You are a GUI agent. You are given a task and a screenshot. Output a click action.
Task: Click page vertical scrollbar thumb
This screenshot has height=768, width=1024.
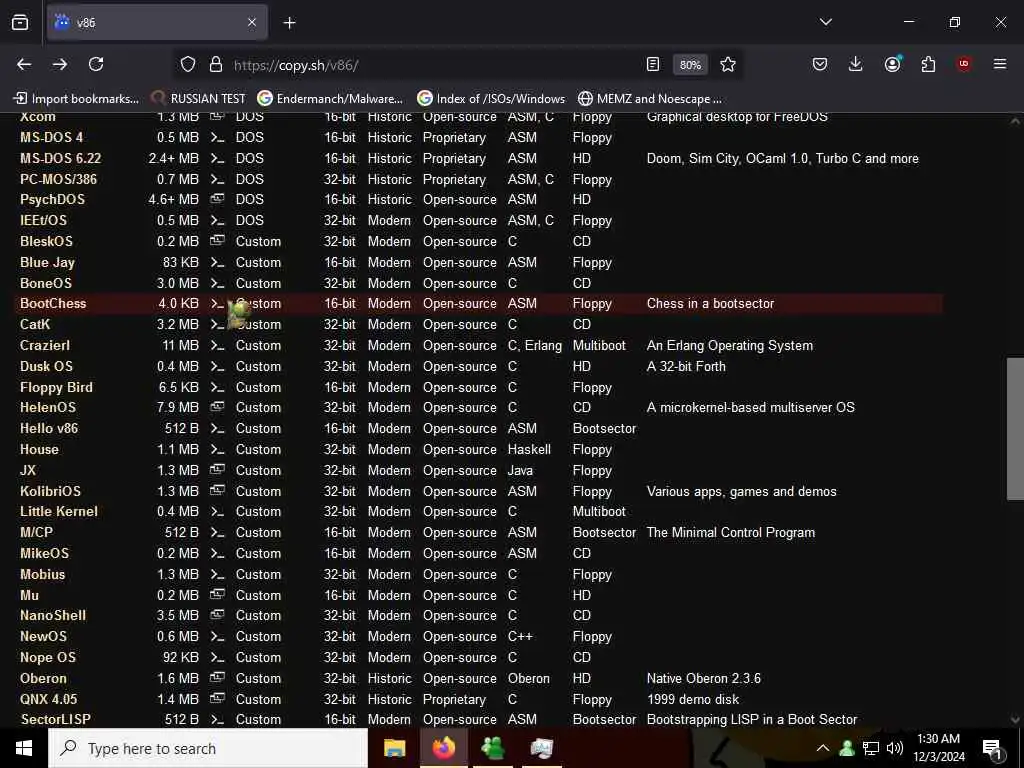click(1015, 428)
